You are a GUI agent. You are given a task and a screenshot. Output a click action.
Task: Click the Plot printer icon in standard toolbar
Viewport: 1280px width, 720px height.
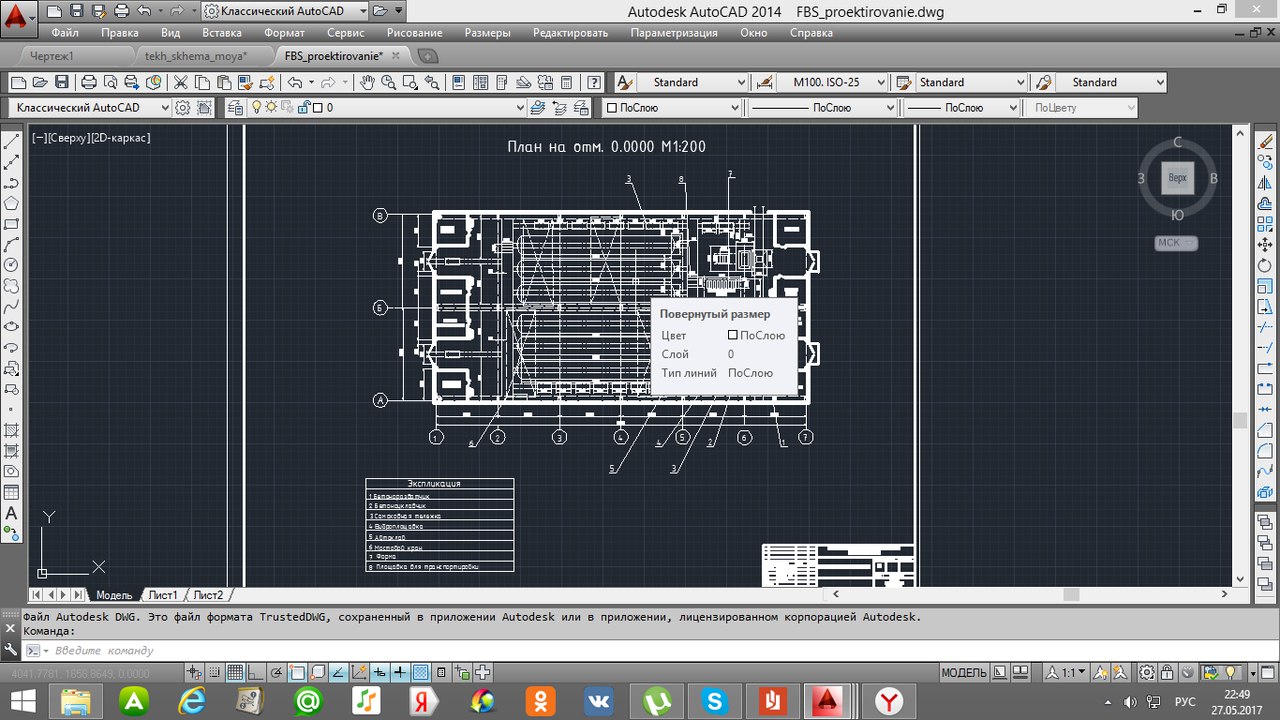[x=88, y=82]
